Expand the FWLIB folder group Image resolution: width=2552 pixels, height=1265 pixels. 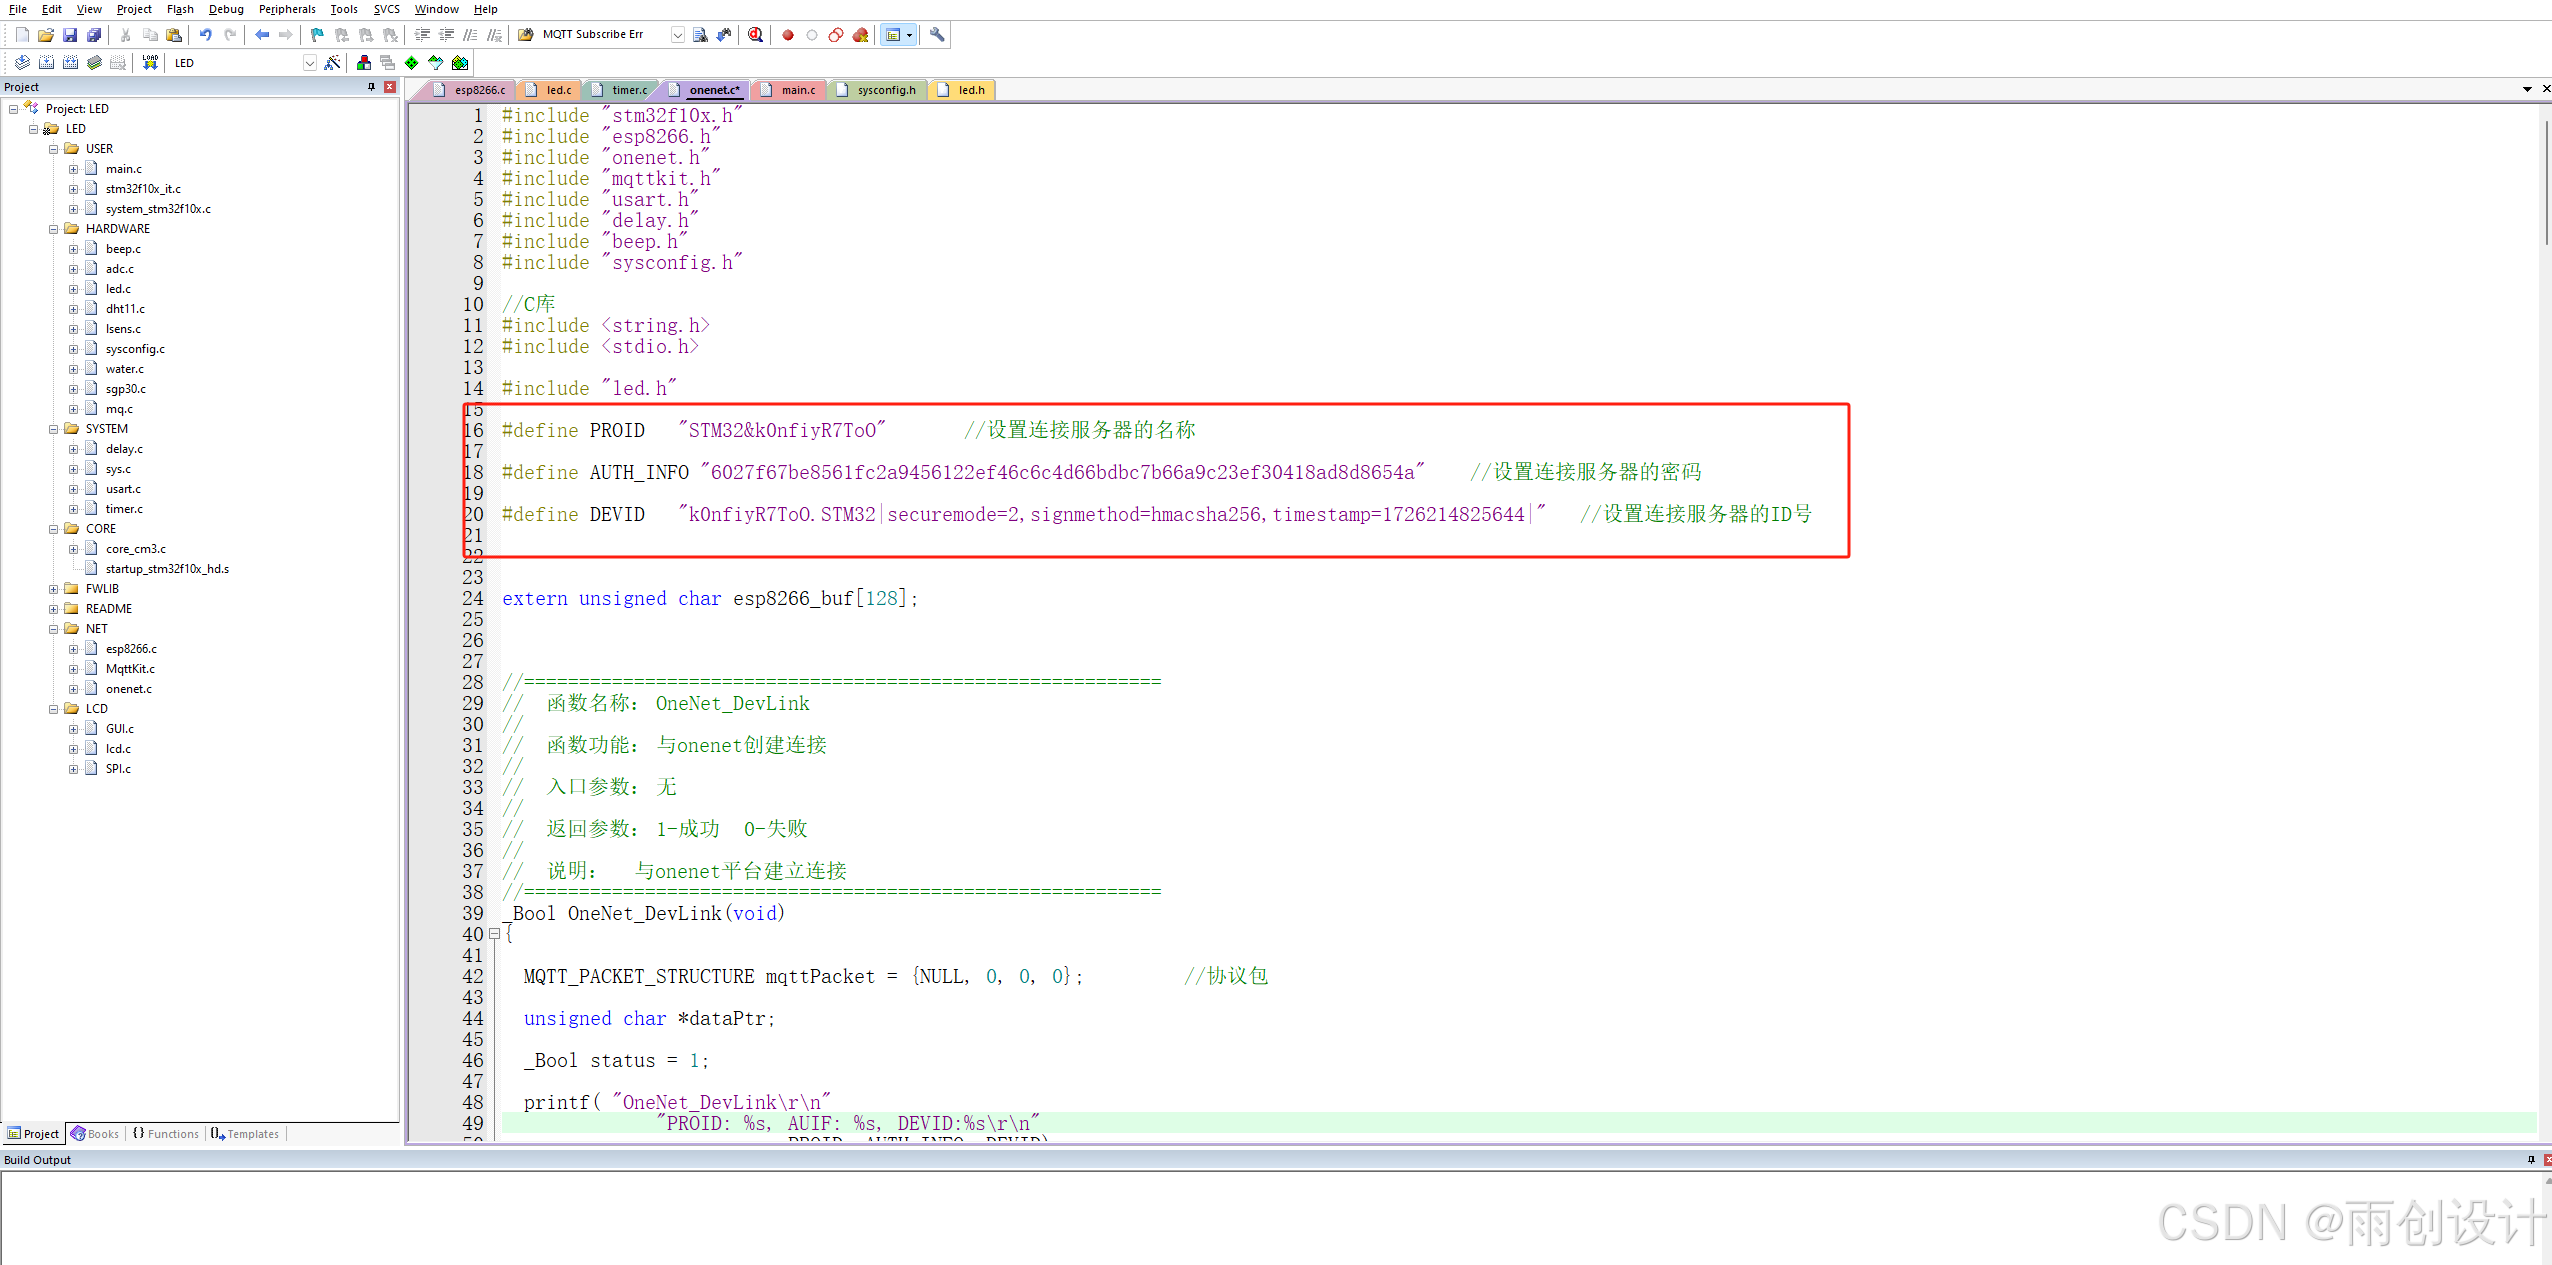(x=54, y=589)
